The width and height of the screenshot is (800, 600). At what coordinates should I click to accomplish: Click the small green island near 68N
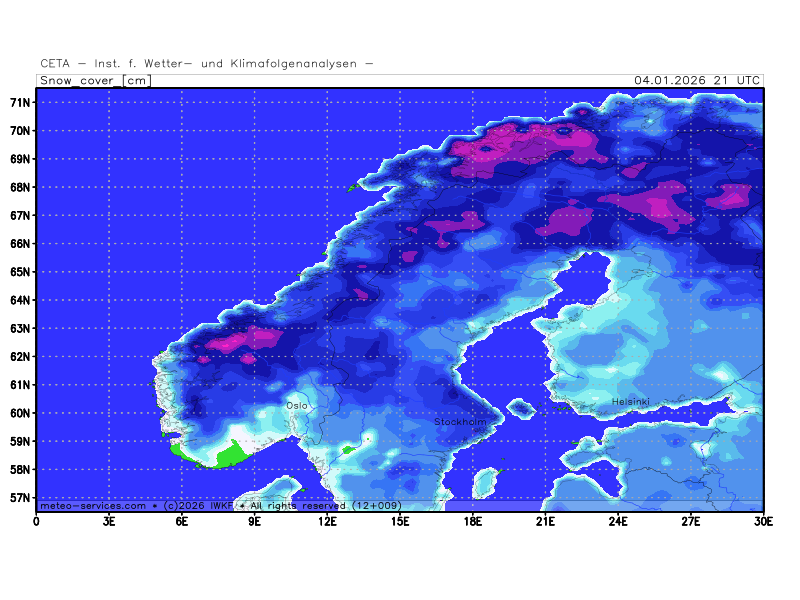tap(351, 187)
